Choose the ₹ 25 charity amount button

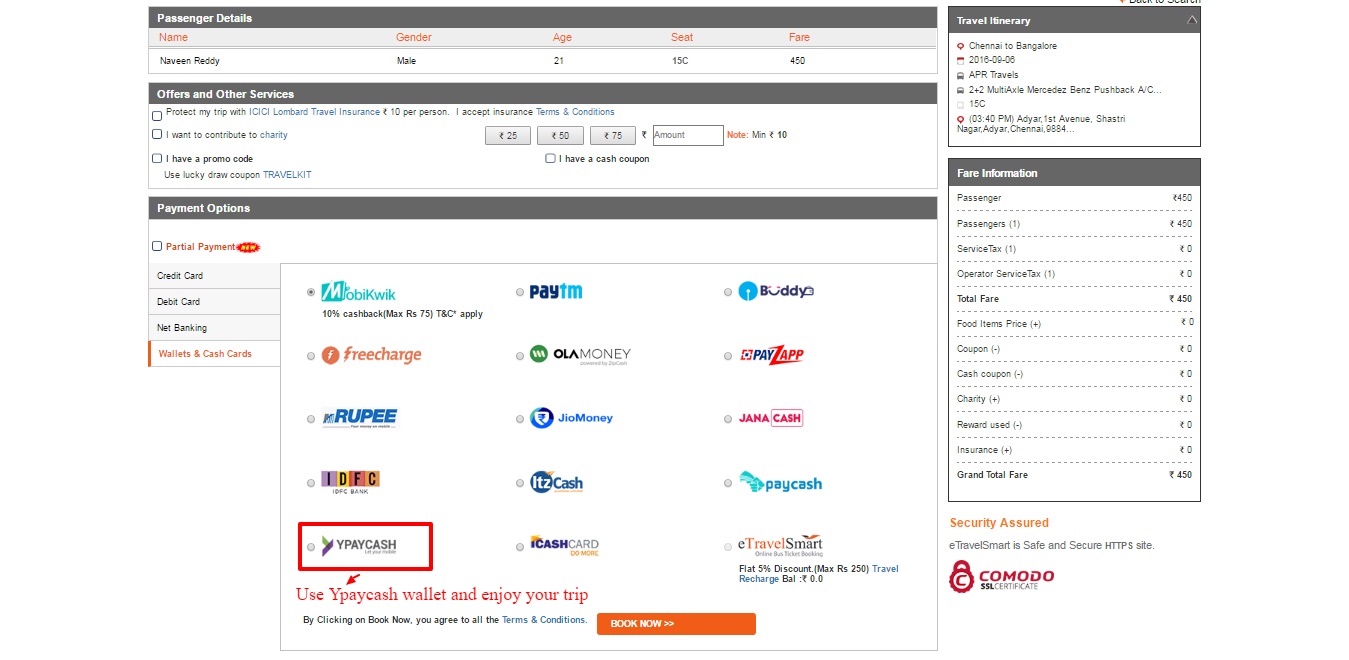tap(508, 135)
